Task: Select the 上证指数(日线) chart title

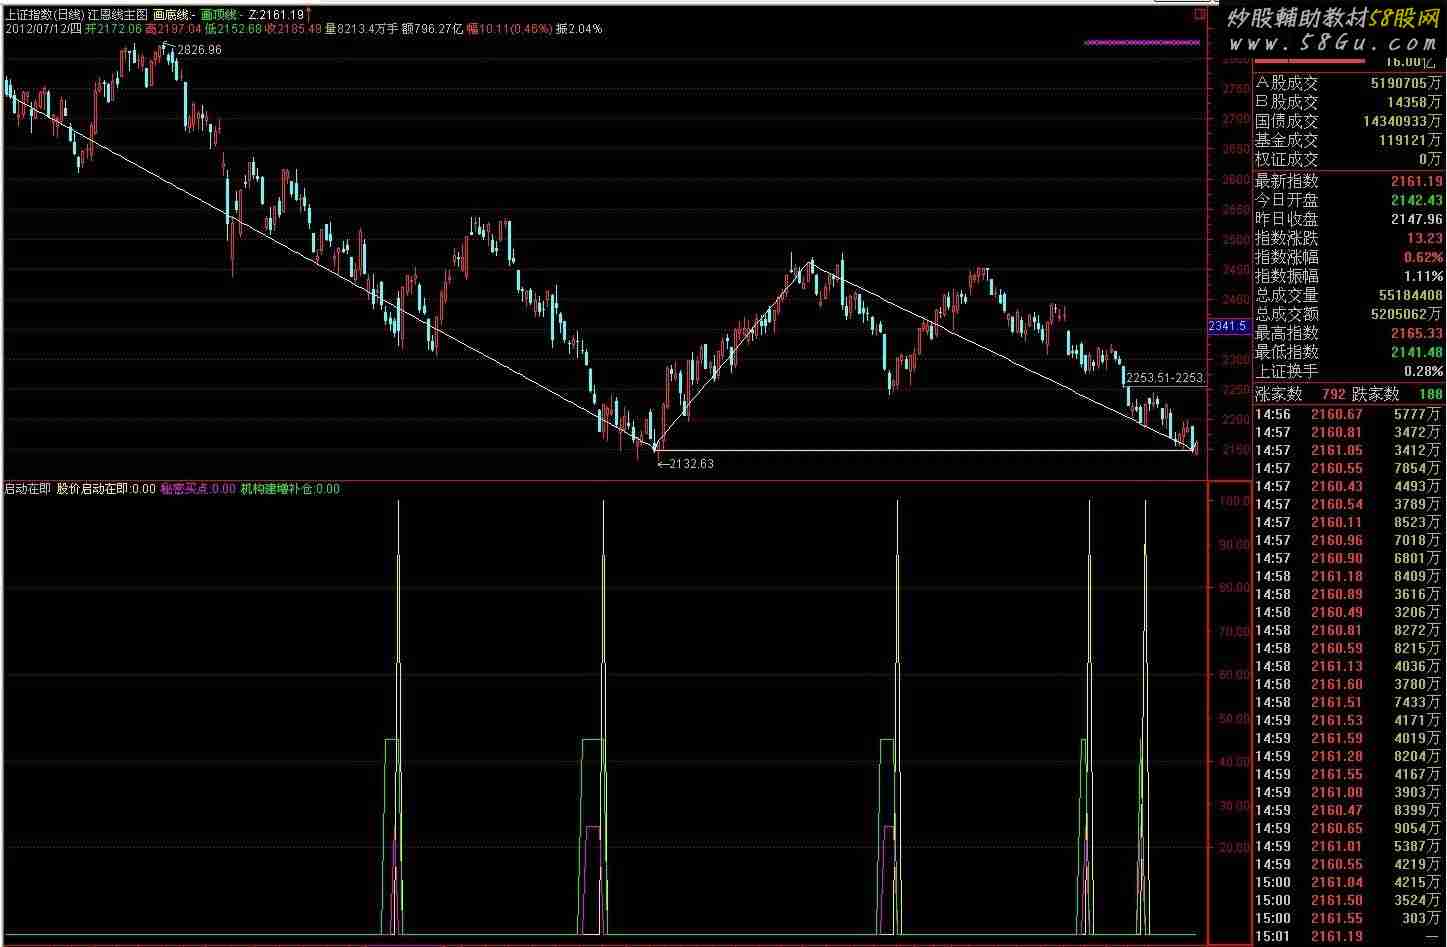Action: pos(44,15)
